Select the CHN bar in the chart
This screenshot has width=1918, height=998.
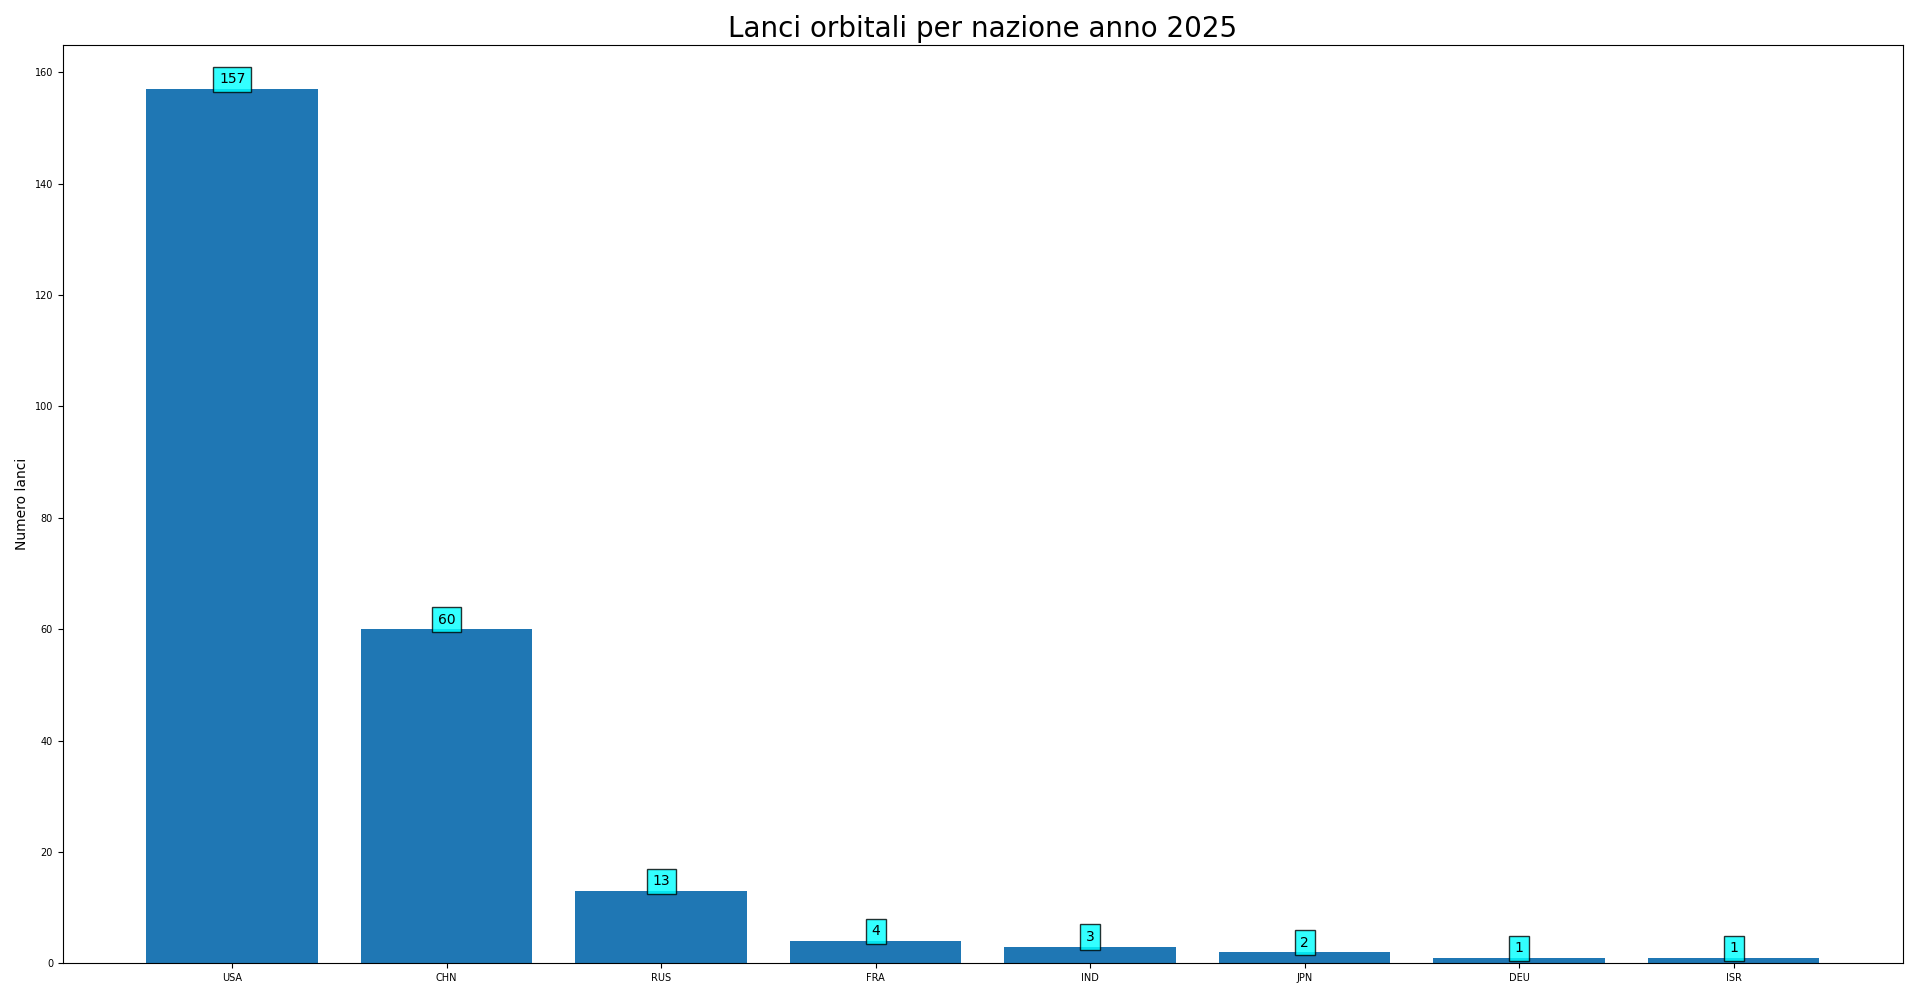tap(446, 795)
